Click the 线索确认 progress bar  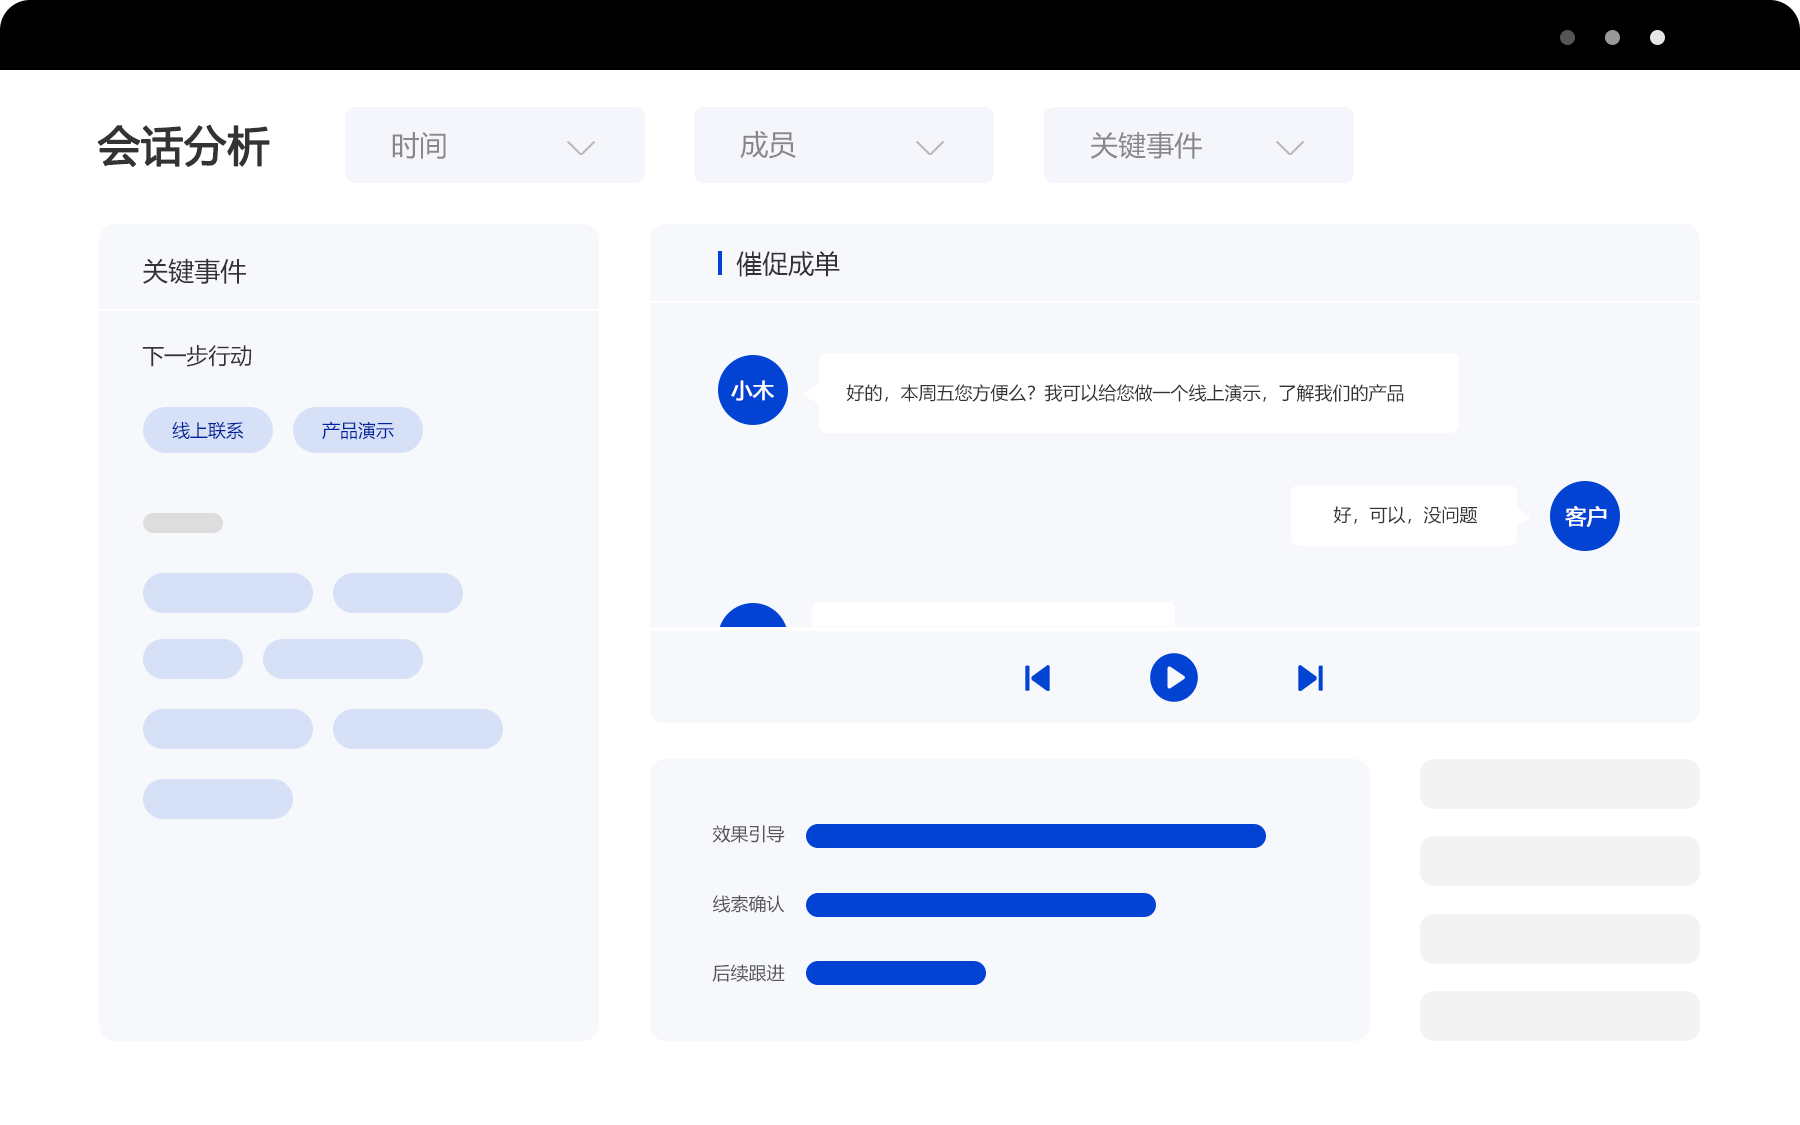pos(980,905)
